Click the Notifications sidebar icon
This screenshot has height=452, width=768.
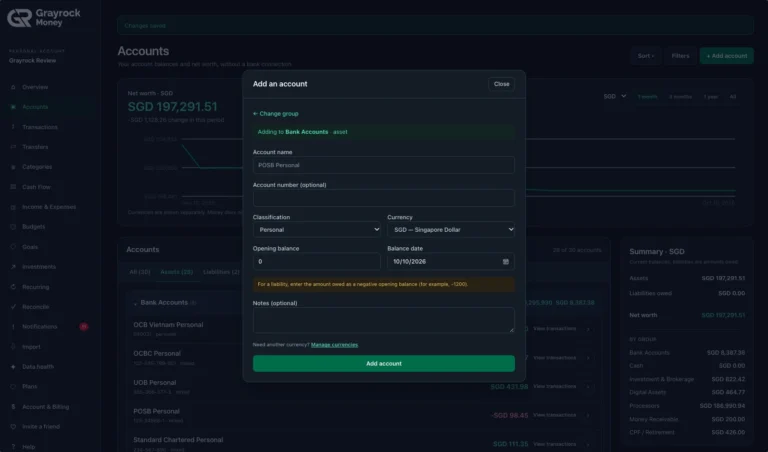pos(13,327)
